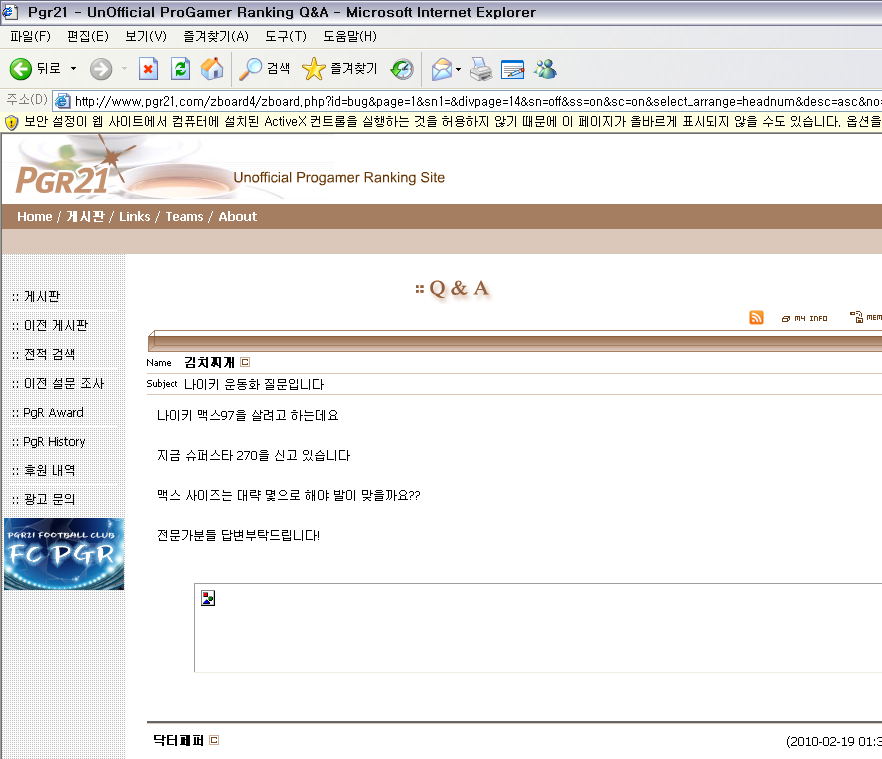Select 이전 게시판 in the sidebar
Screen dimensions: 882x759
pos(56,326)
